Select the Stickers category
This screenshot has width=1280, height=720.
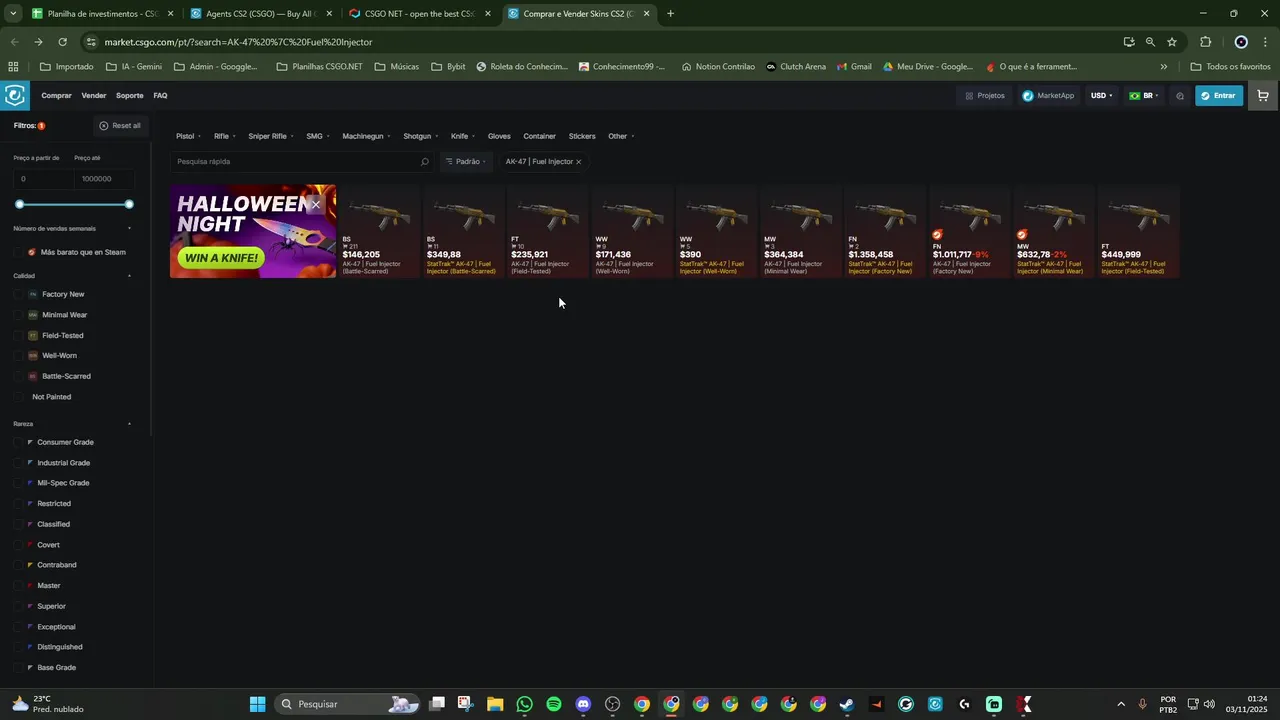[x=582, y=136]
